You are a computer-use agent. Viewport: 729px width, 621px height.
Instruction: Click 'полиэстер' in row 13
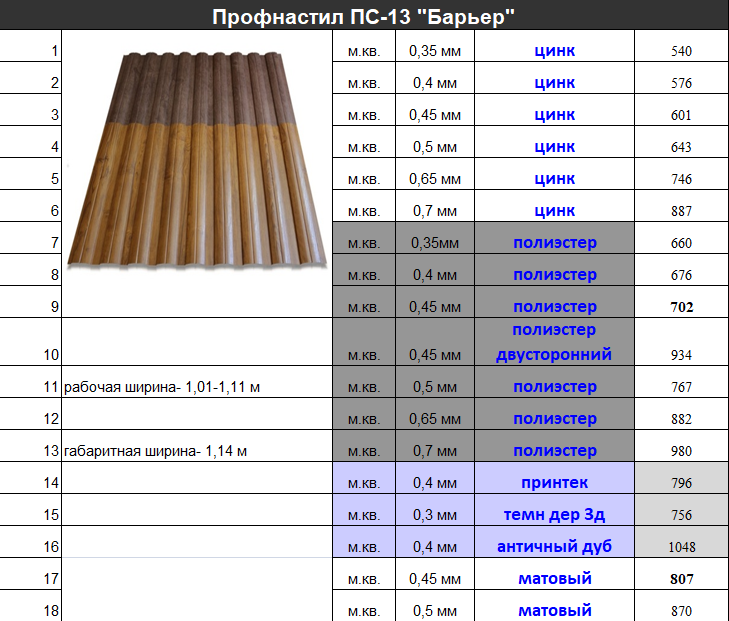point(555,451)
